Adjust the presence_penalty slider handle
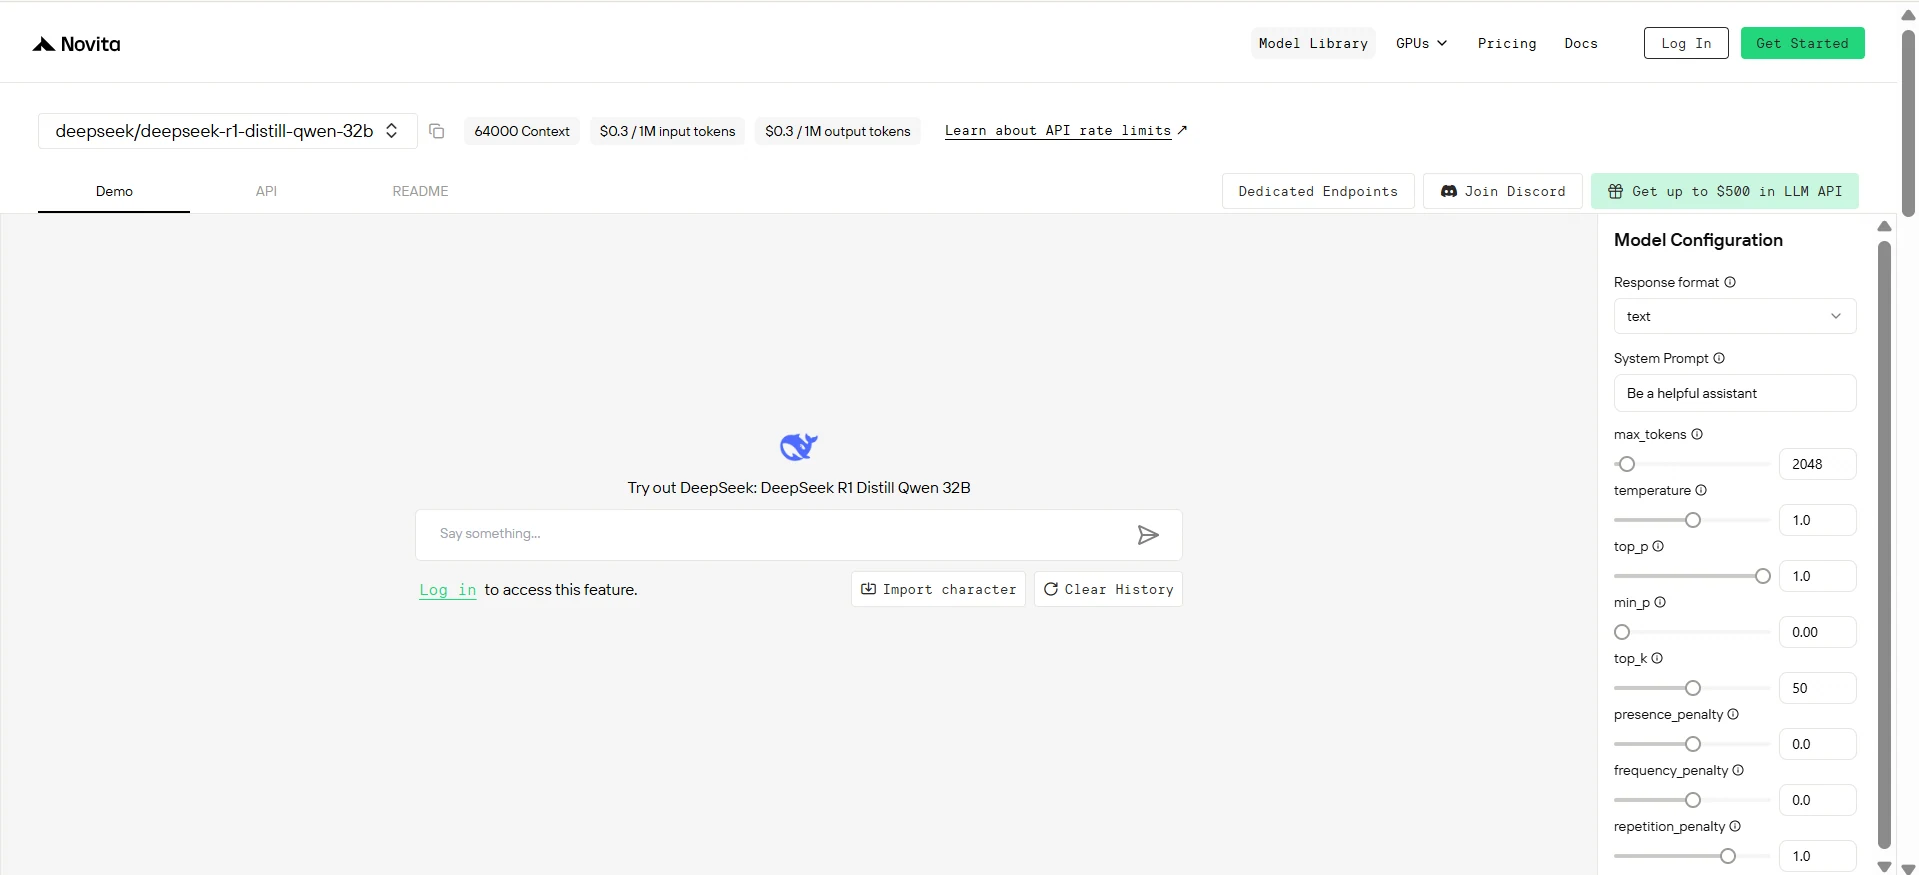 1693,744
